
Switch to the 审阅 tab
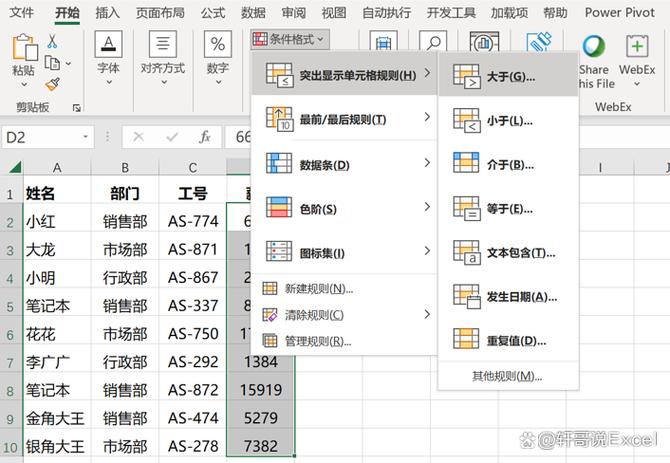point(294,12)
